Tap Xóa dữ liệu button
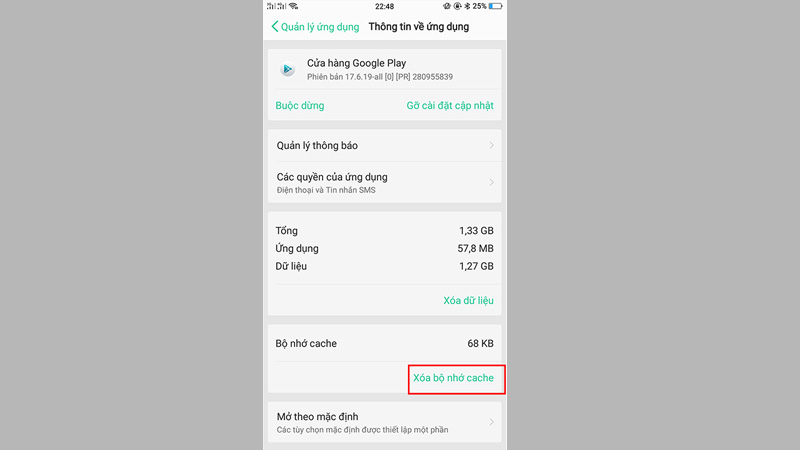The height and width of the screenshot is (450, 800). coord(468,301)
